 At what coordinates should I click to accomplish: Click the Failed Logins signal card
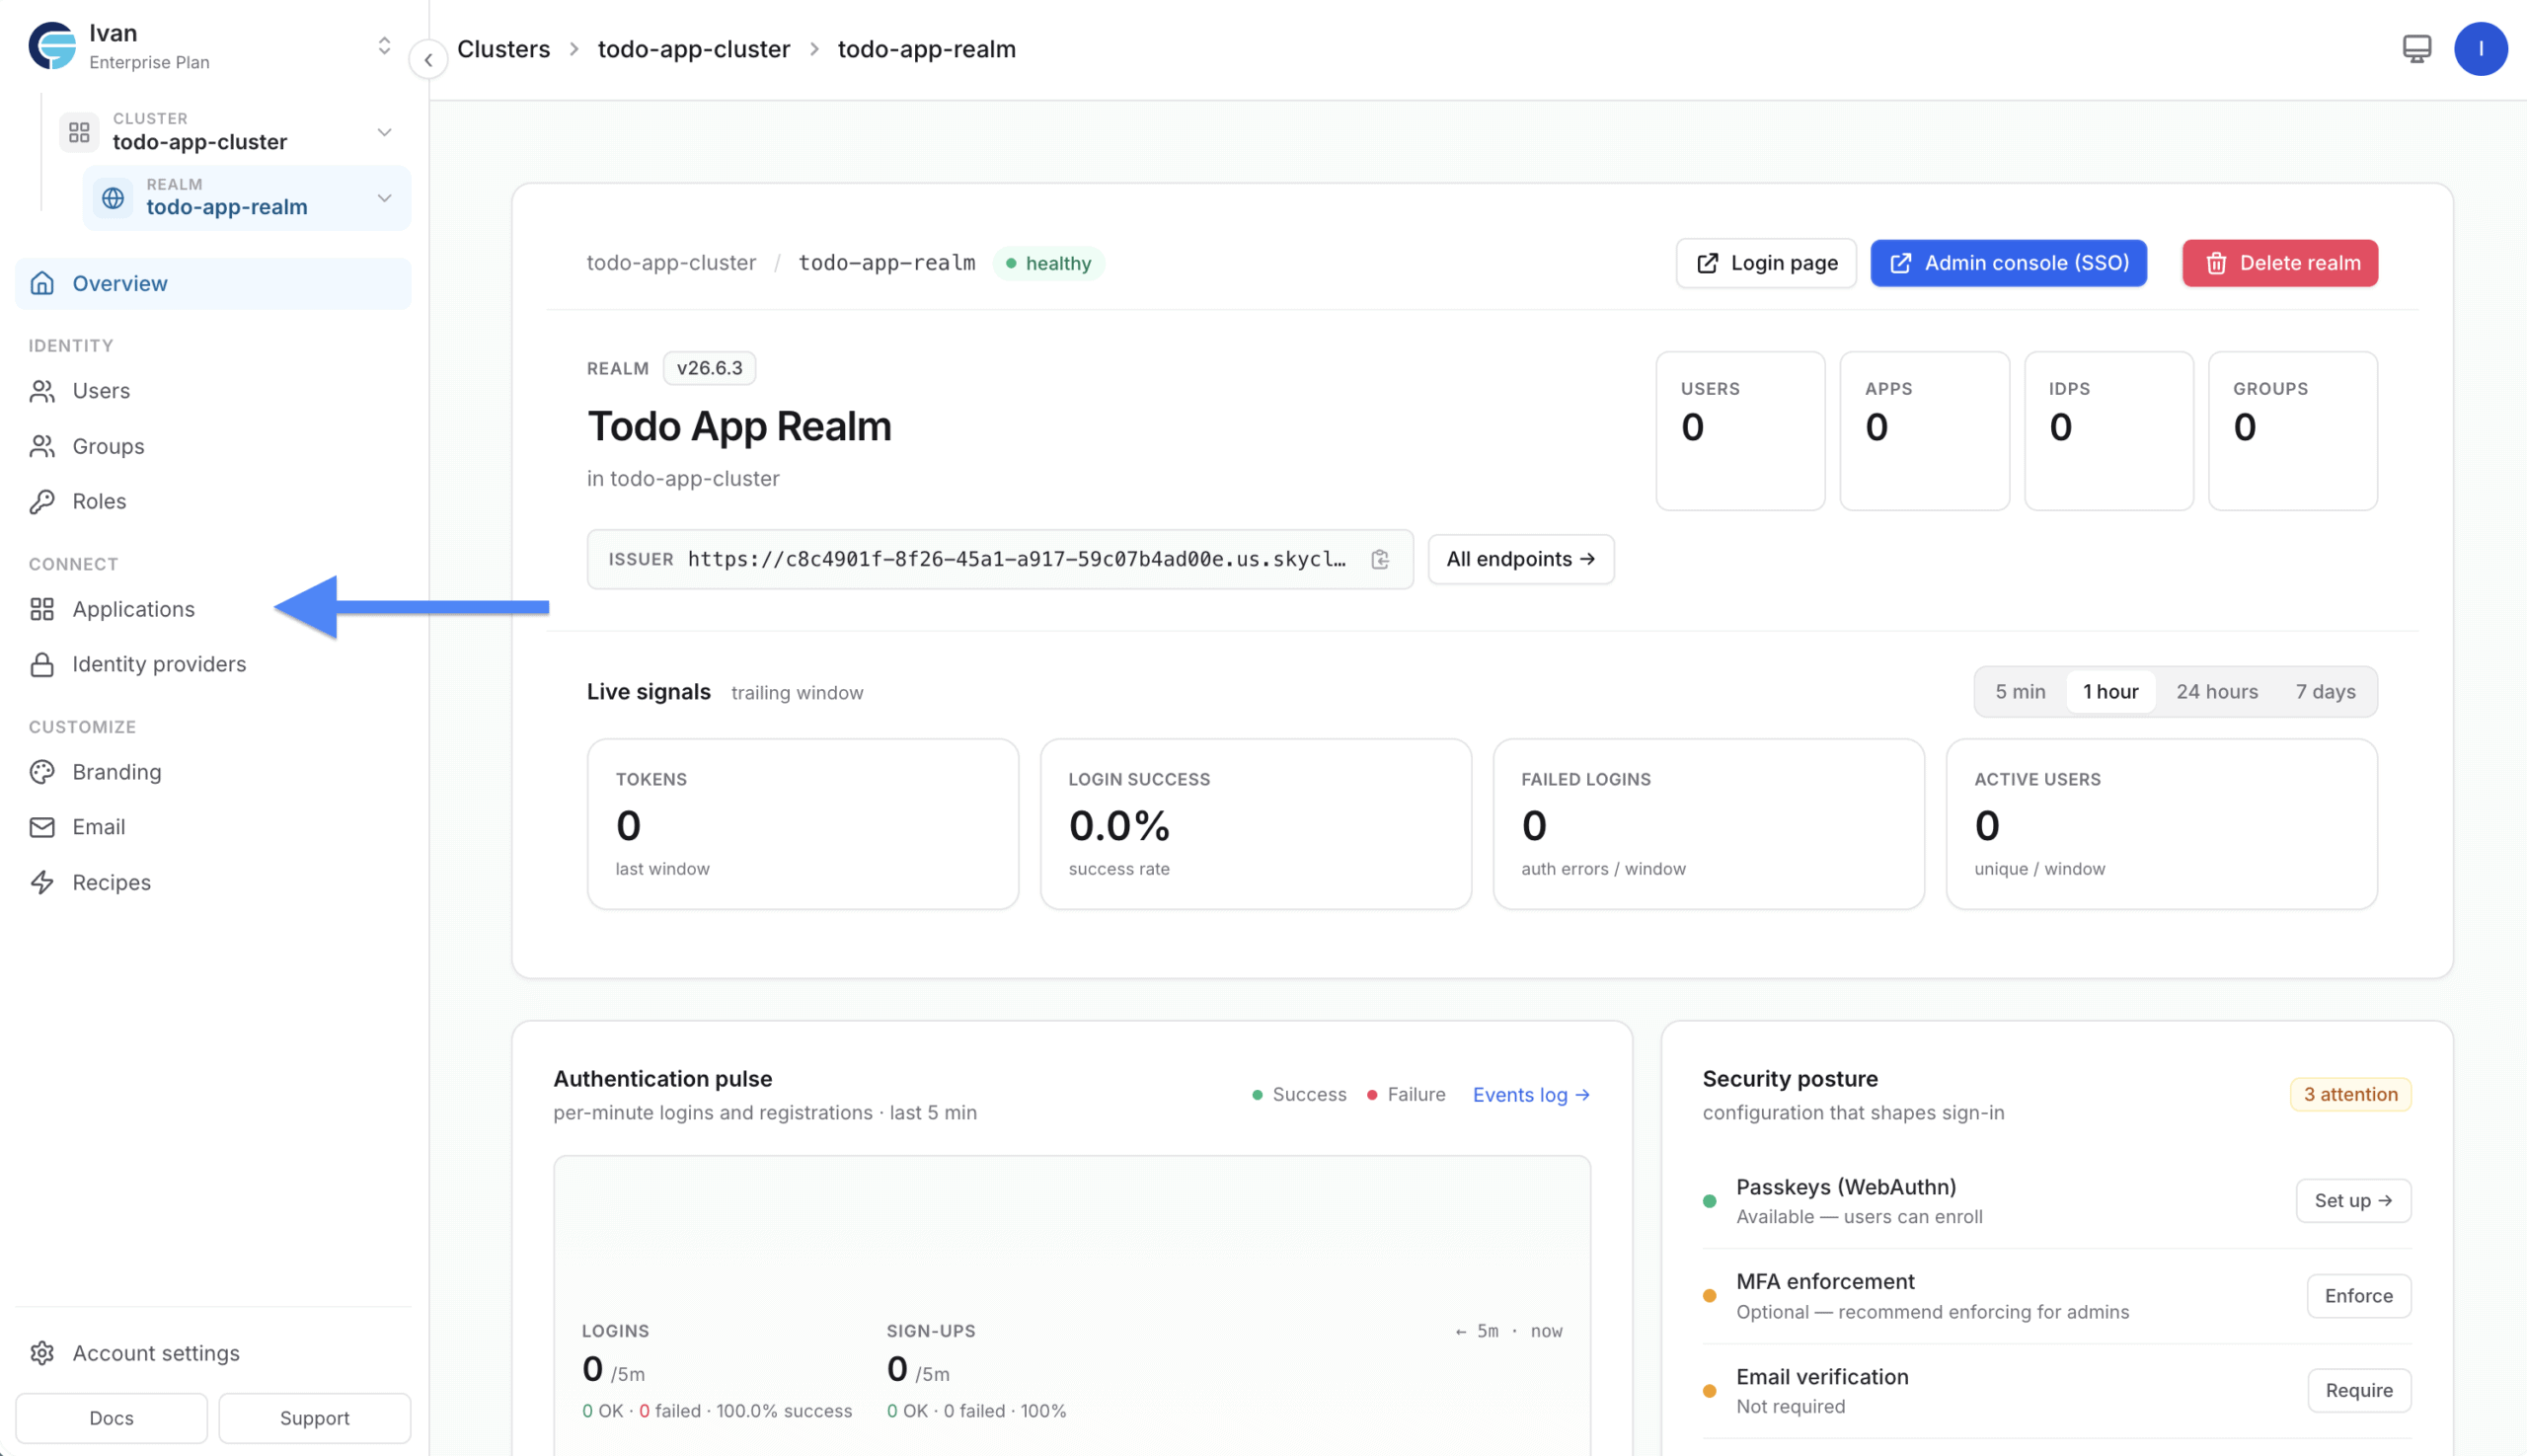1708,824
